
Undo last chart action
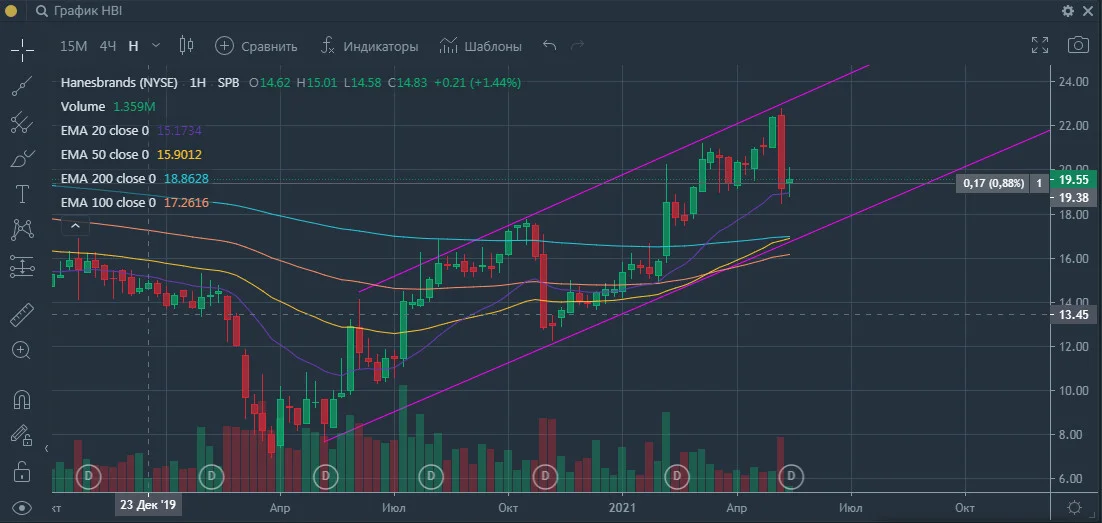click(x=550, y=46)
